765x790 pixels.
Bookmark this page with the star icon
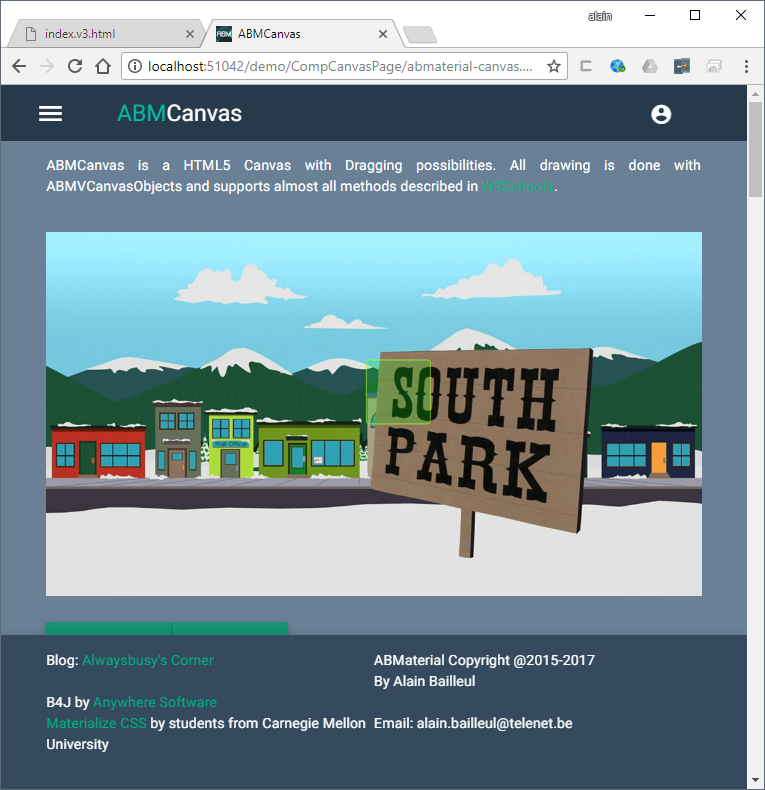click(x=554, y=66)
